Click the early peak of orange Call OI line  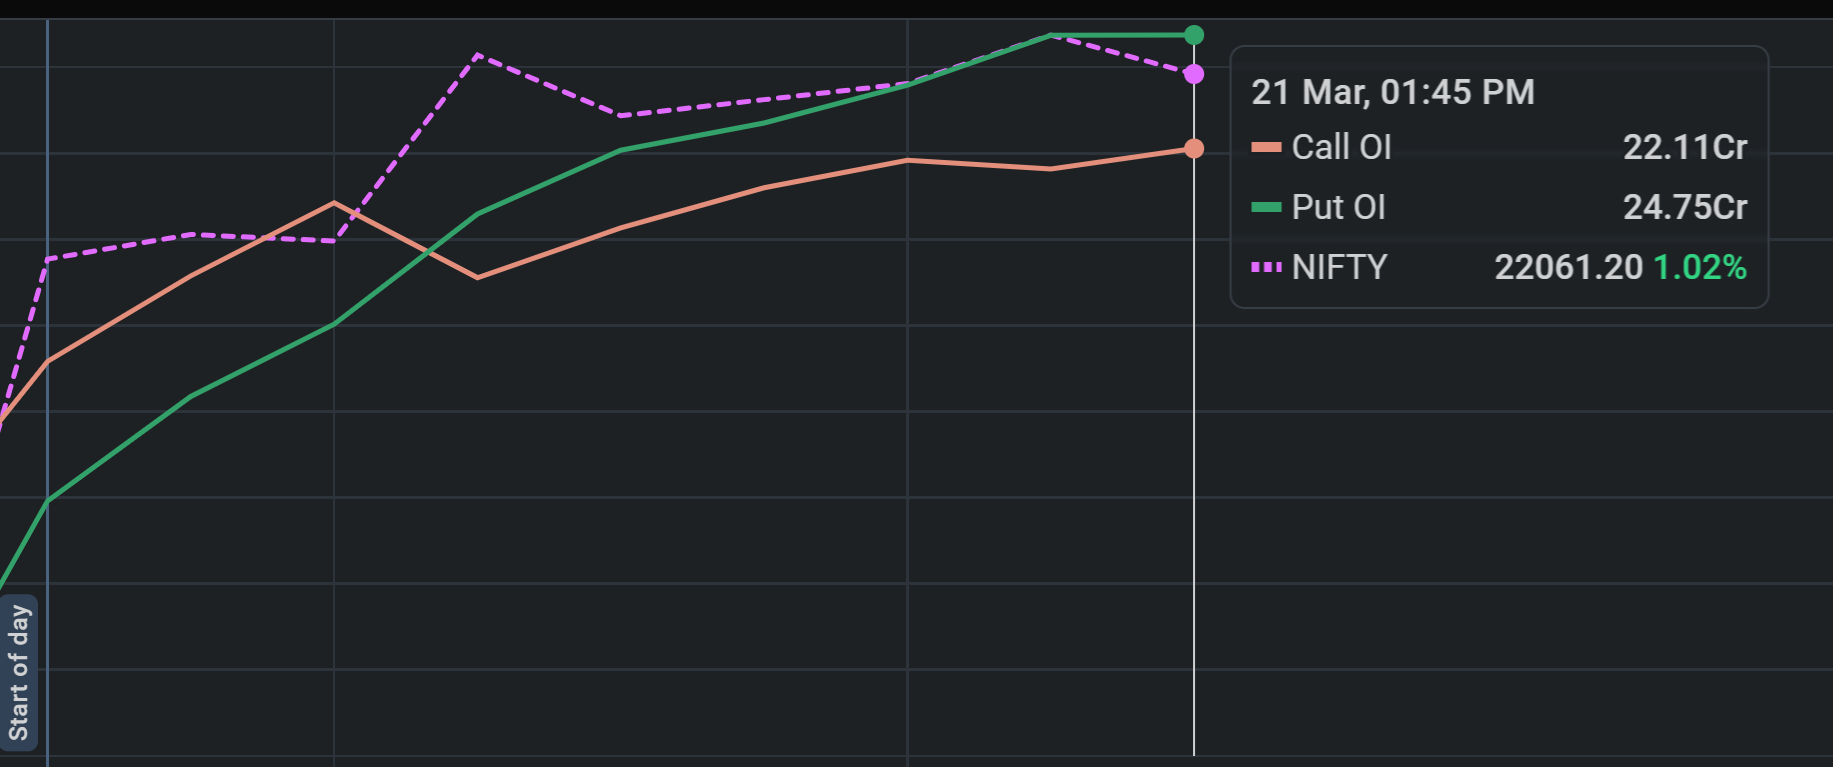coord(334,203)
